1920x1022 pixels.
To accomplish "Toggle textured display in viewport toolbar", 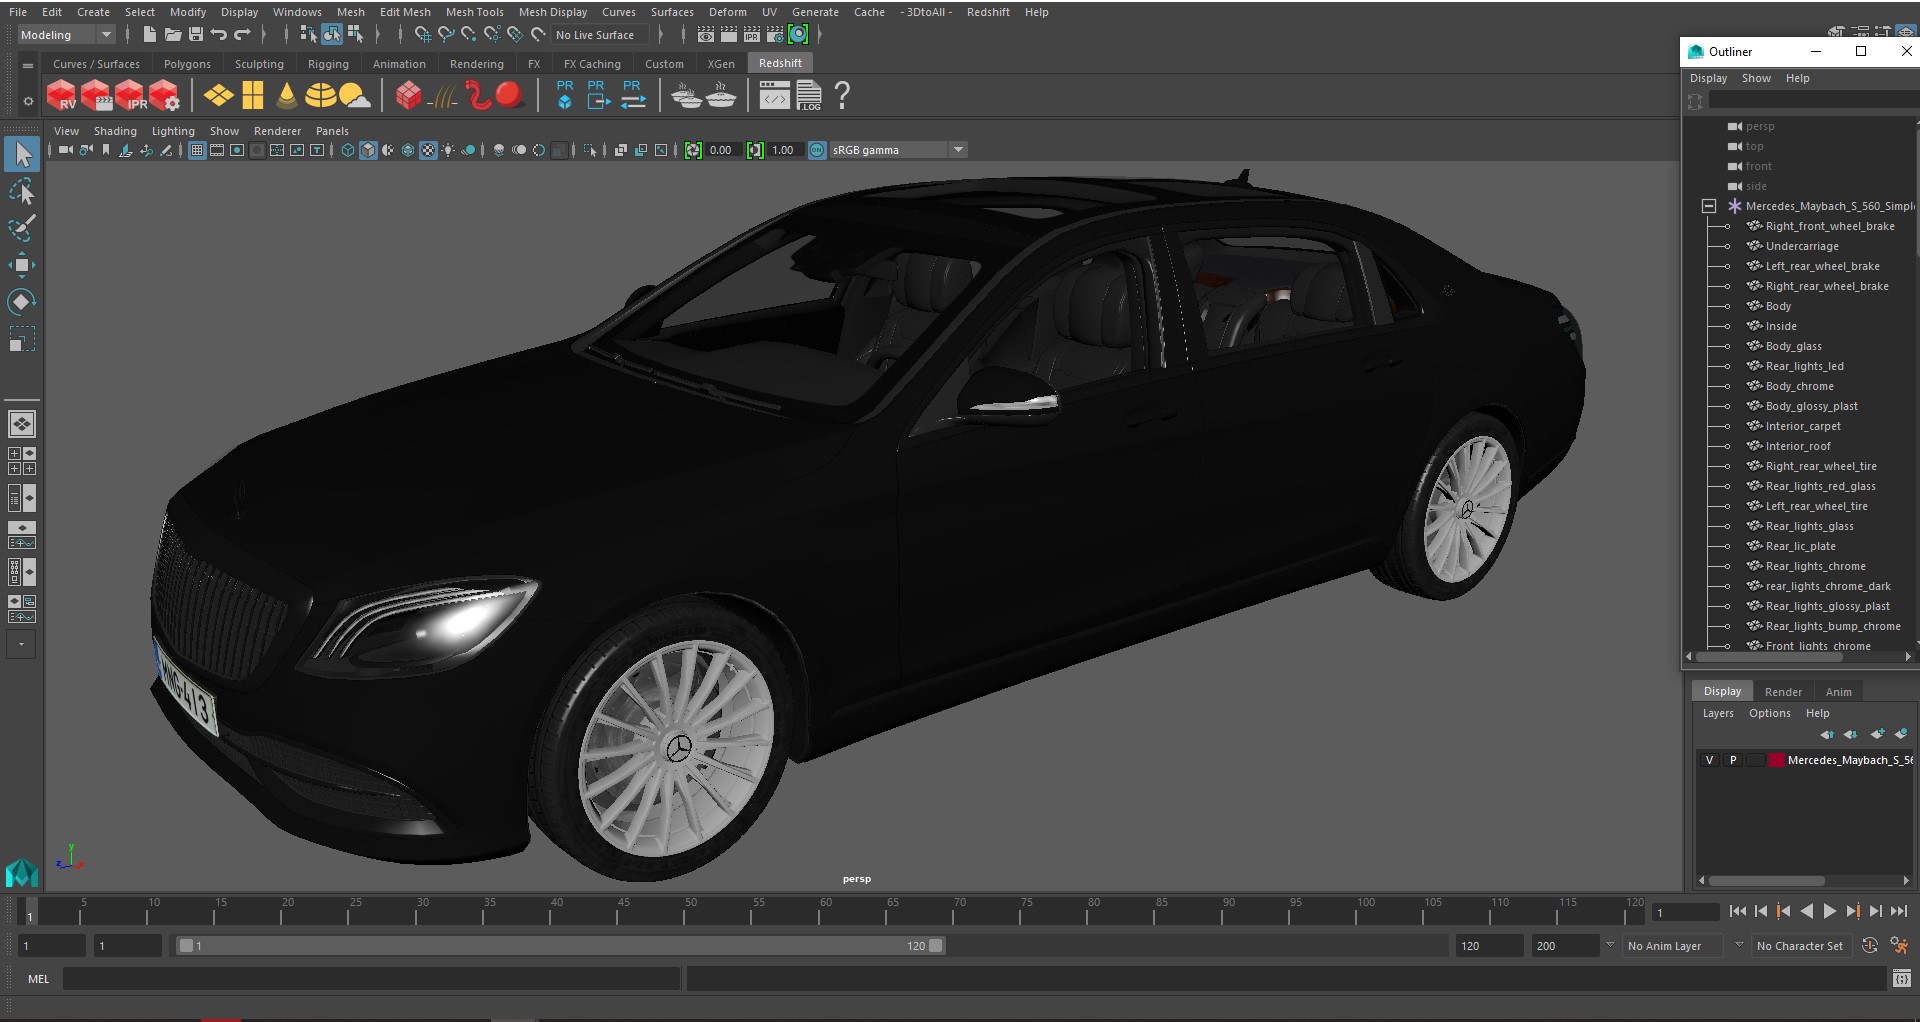I will [x=428, y=150].
